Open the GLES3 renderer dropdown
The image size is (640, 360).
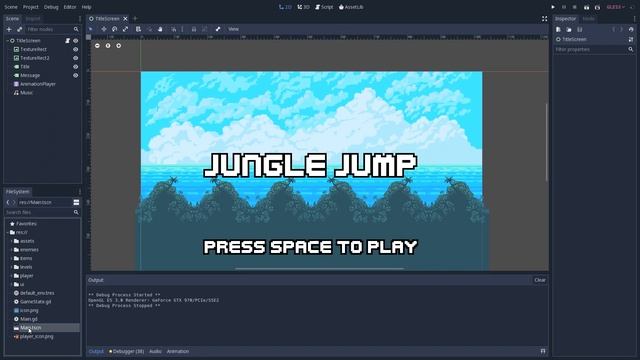(616, 7)
